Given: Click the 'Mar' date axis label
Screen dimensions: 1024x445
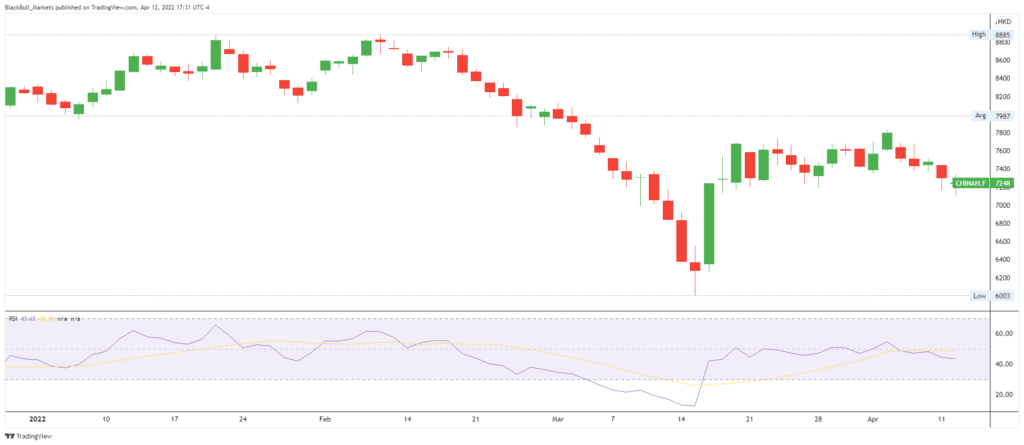Looking at the screenshot, I should (557, 417).
